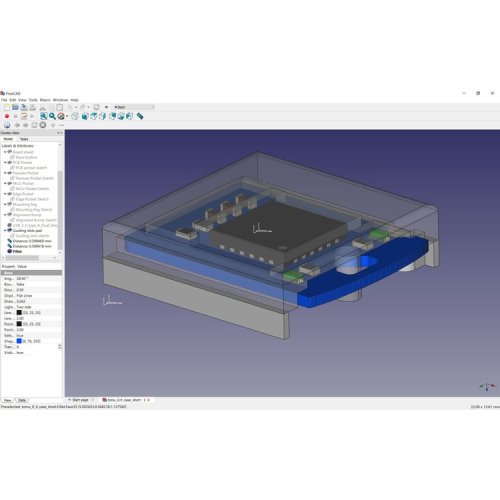Open the View menu

pos(22,100)
